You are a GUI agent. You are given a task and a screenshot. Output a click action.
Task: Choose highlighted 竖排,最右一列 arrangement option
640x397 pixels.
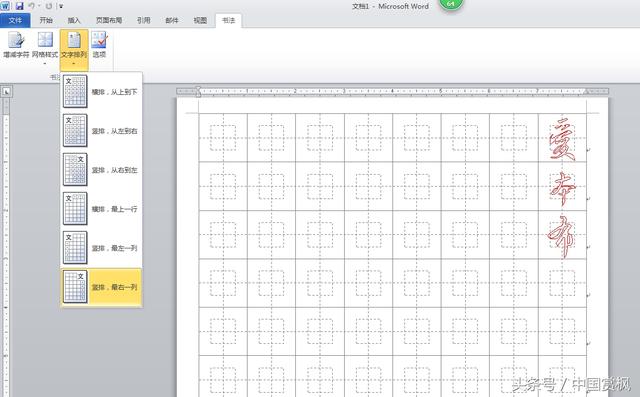click(x=101, y=287)
